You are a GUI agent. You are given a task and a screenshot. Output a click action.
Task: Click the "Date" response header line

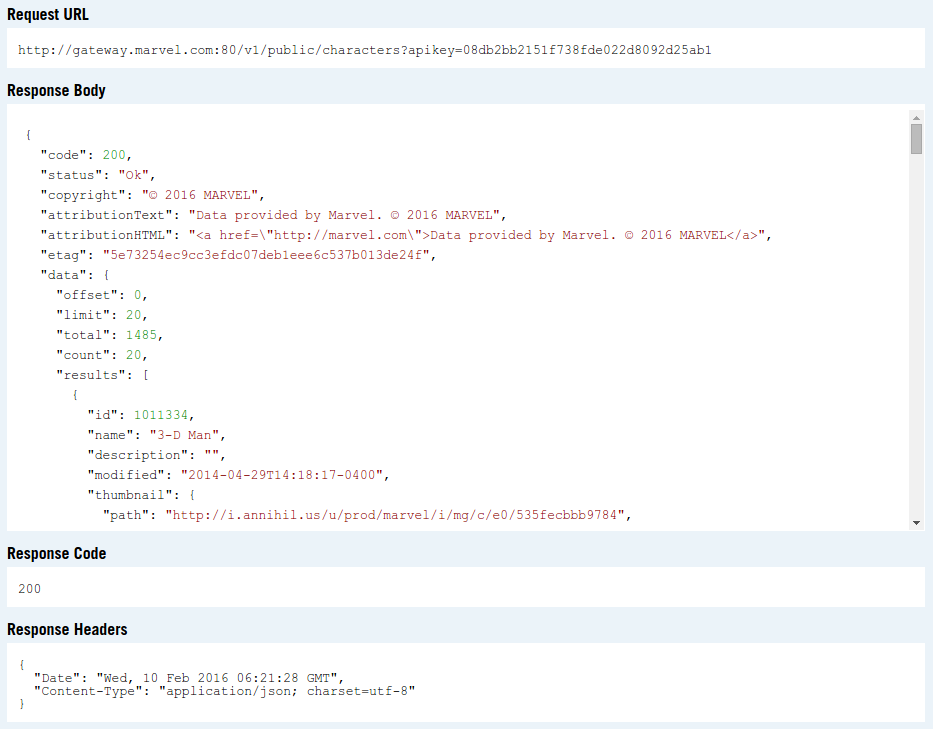pyautogui.click(x=189, y=678)
